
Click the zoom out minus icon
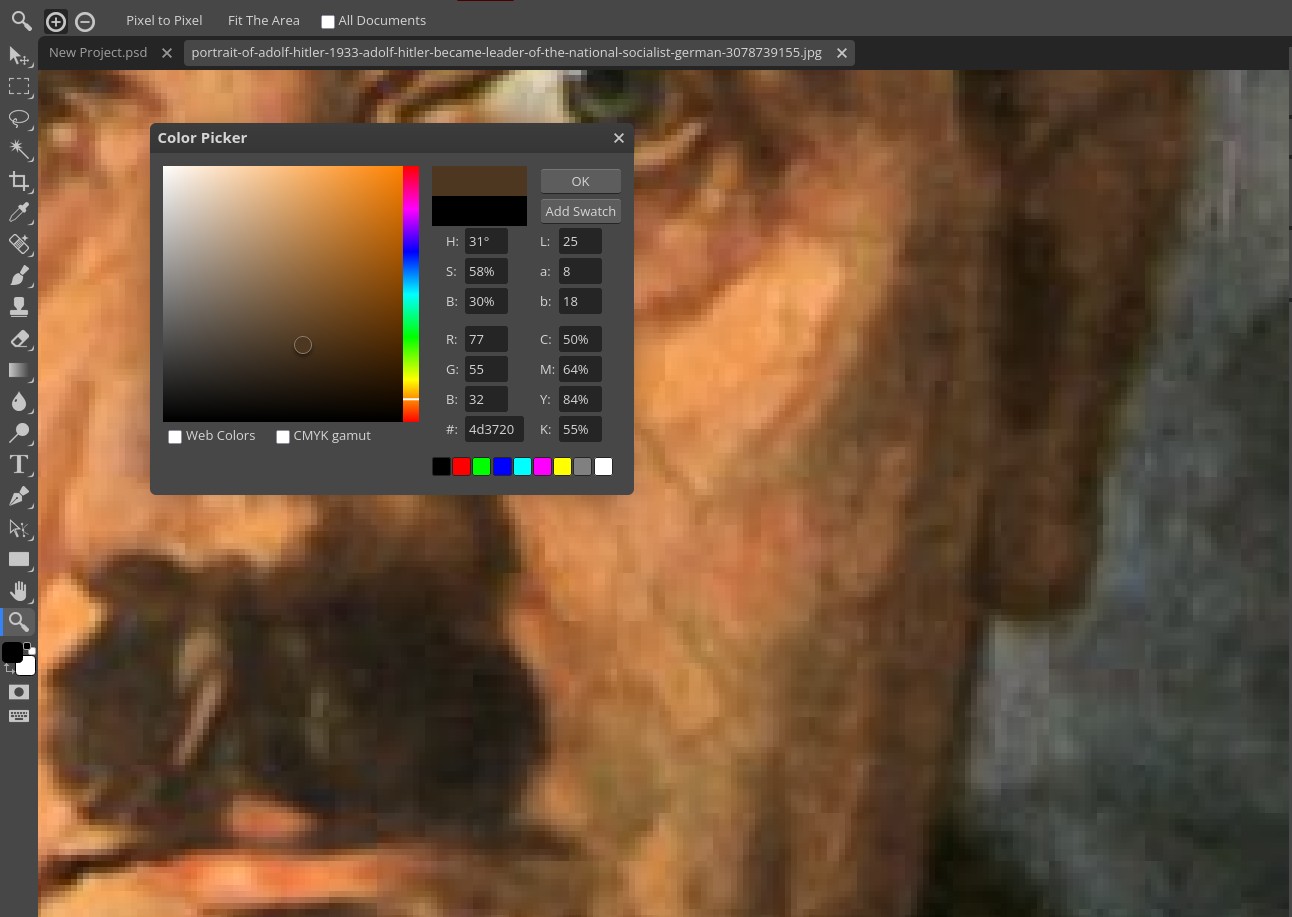[x=85, y=21]
